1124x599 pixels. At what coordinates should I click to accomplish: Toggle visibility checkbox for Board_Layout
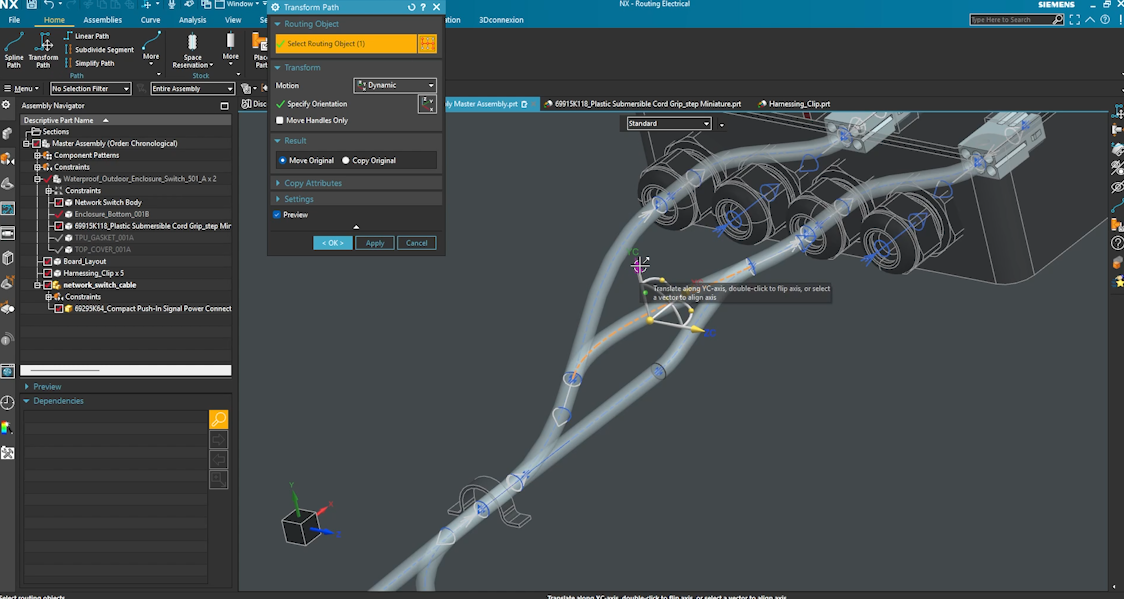coord(47,262)
